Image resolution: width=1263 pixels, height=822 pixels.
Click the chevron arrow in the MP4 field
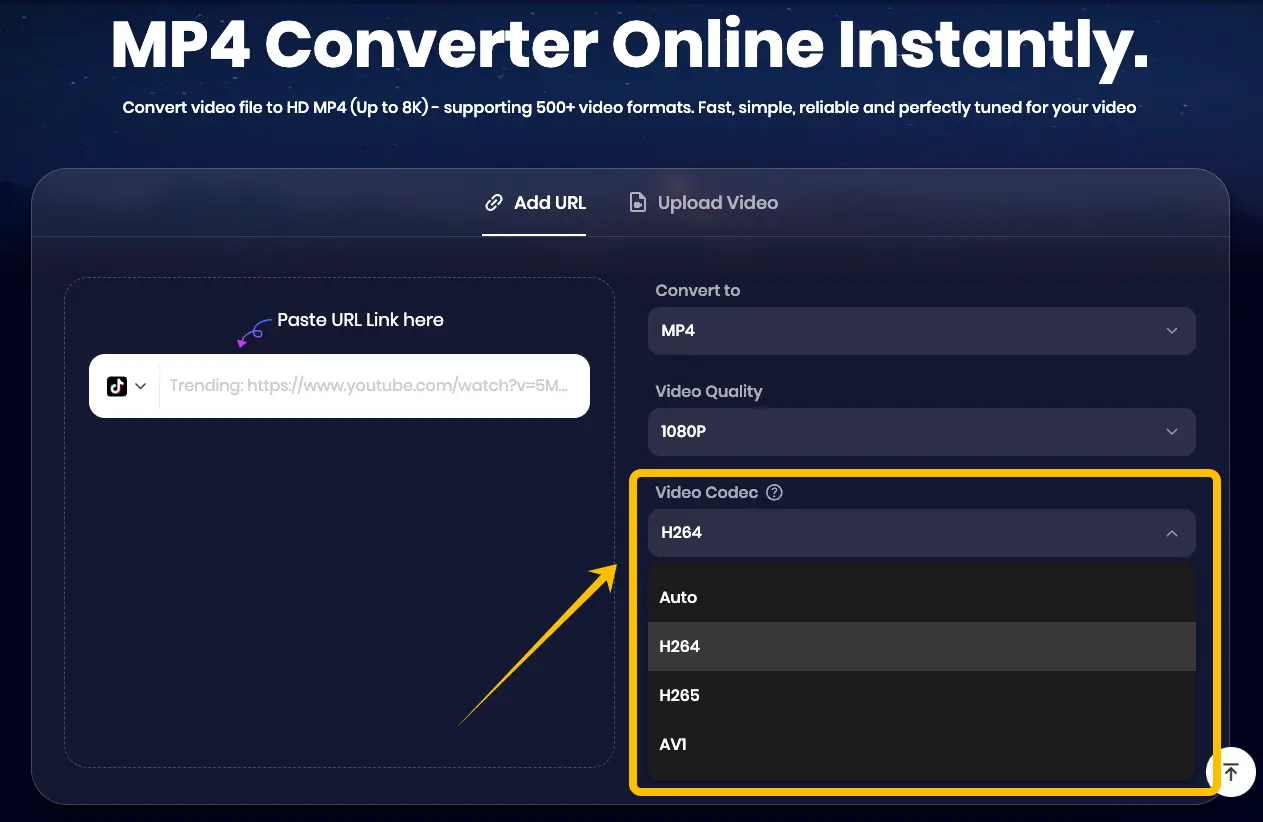pyautogui.click(x=1172, y=331)
